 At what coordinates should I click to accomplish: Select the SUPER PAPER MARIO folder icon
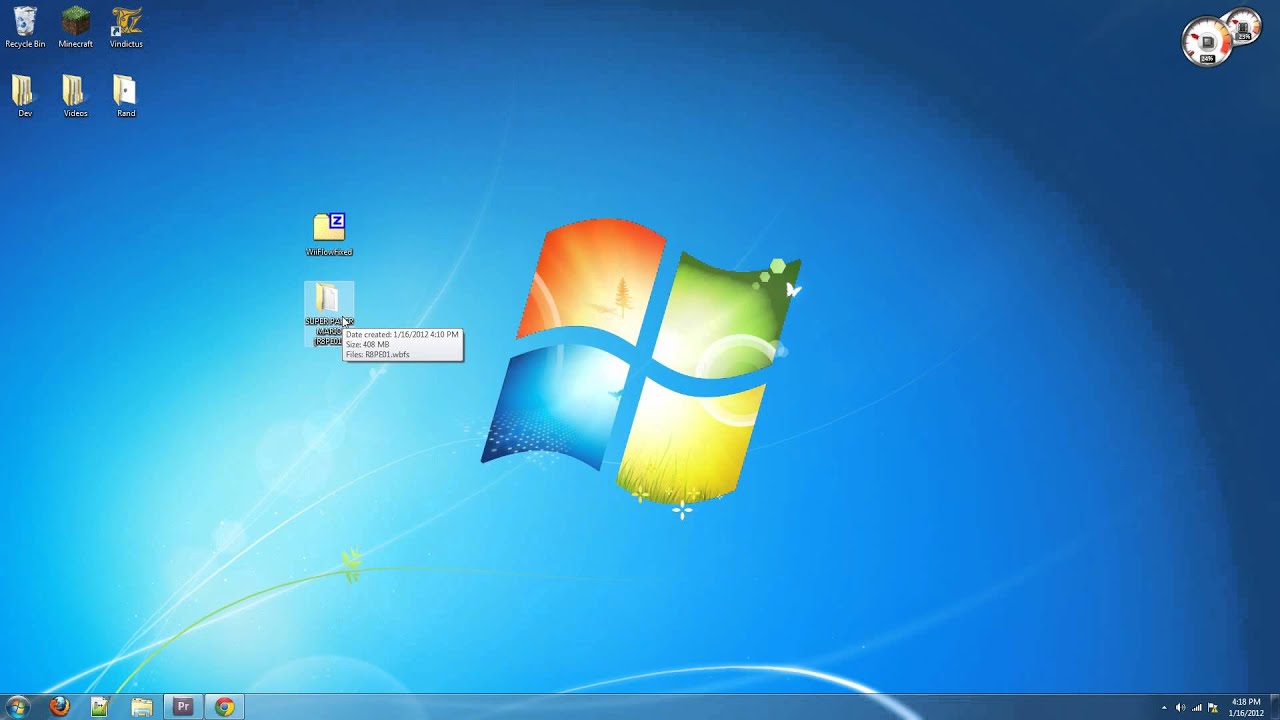coord(328,313)
